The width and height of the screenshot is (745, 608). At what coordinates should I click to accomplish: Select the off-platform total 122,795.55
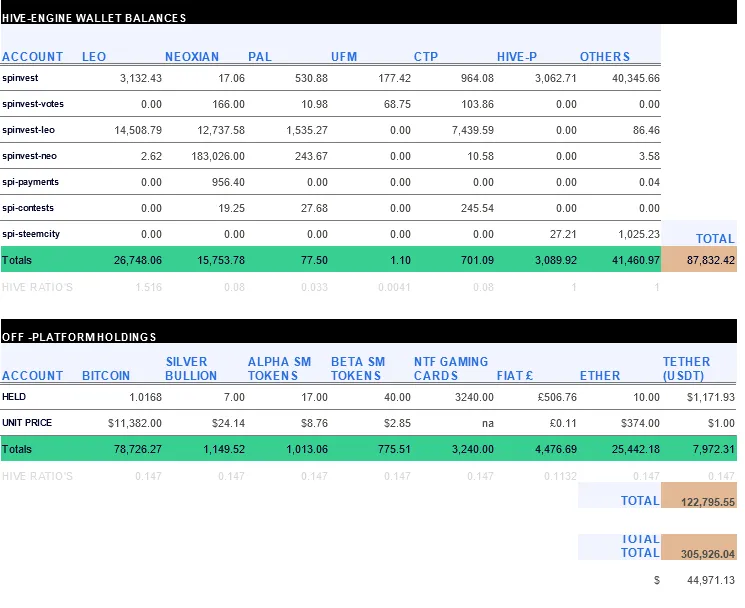coord(708,502)
